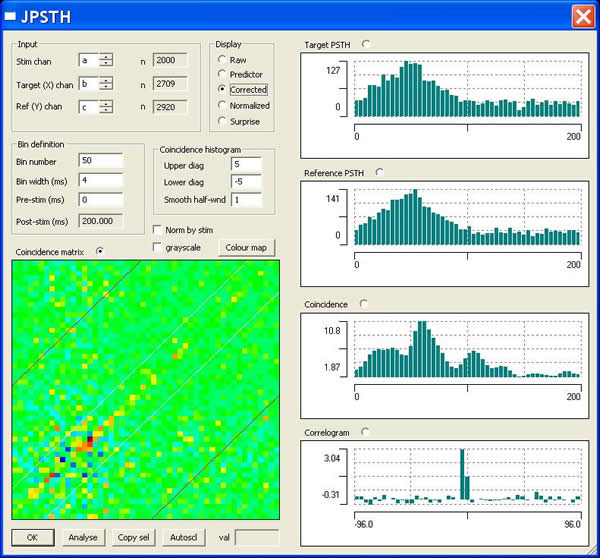Click the Colour map button

click(x=246, y=246)
